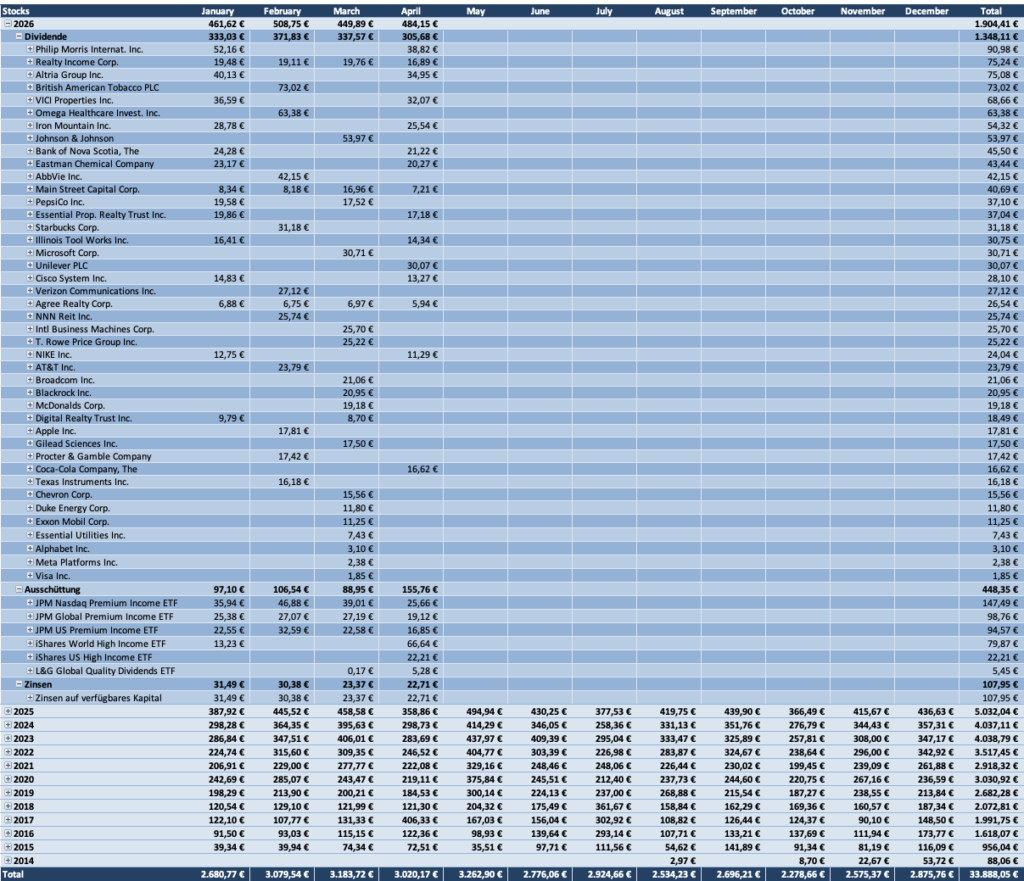Image resolution: width=1024 pixels, height=881 pixels.
Task: Collapse the 2026 year row
Action: [x=8, y=24]
